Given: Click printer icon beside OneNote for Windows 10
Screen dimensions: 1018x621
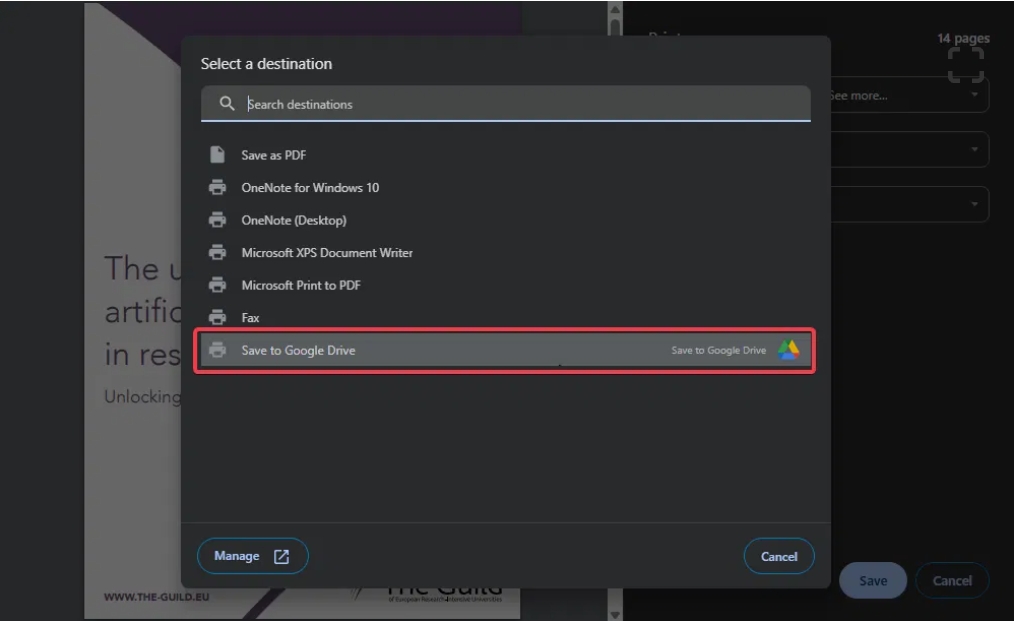Looking at the screenshot, I should 217,188.
